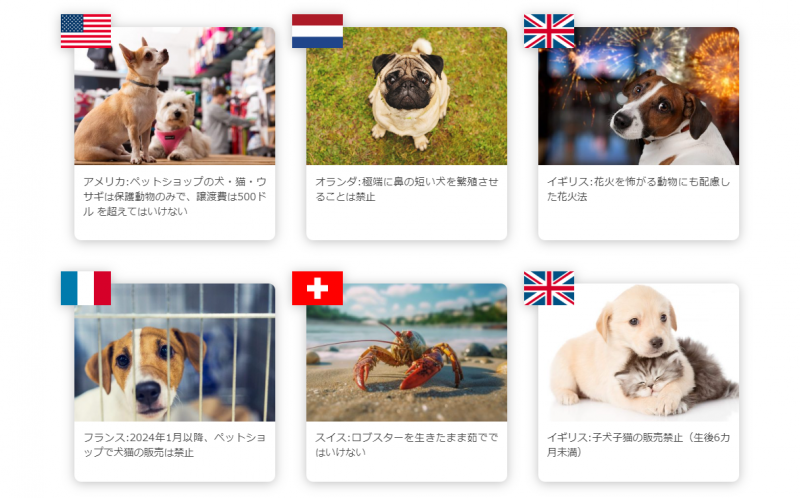
Task: Click the UK flag on puppy-kitten card
Action: click(549, 288)
